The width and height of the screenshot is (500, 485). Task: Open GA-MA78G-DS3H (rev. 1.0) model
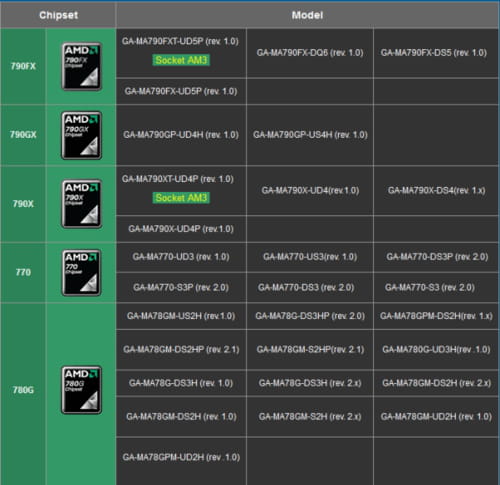tap(181, 383)
